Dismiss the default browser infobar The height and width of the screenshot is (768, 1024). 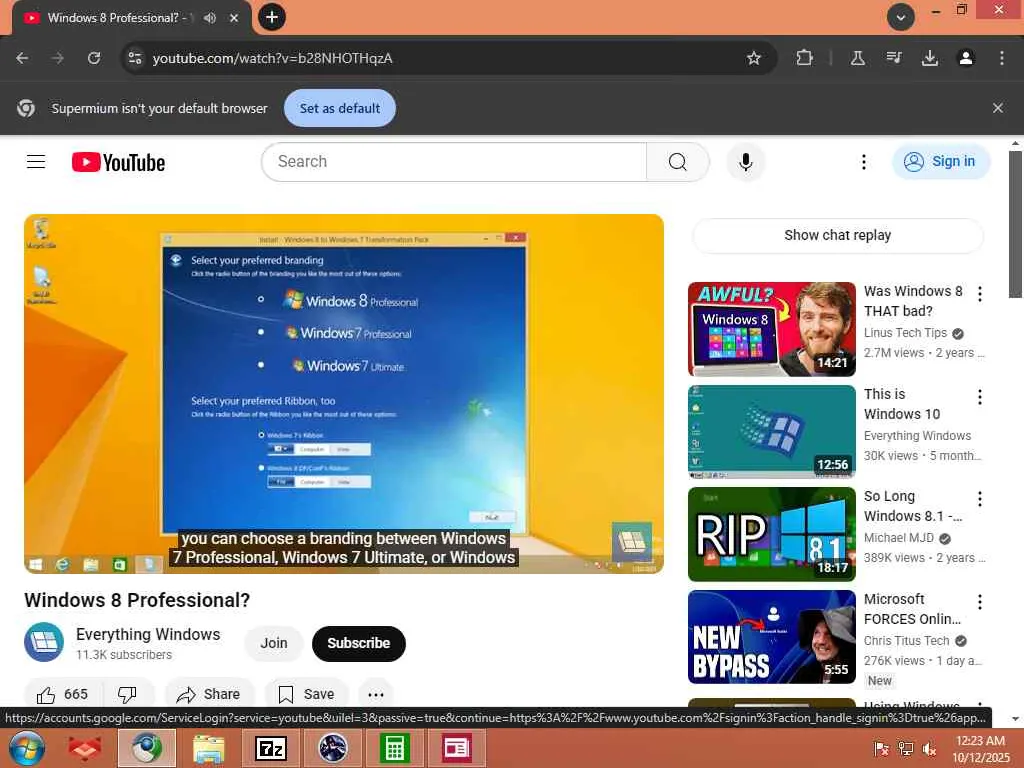998,108
